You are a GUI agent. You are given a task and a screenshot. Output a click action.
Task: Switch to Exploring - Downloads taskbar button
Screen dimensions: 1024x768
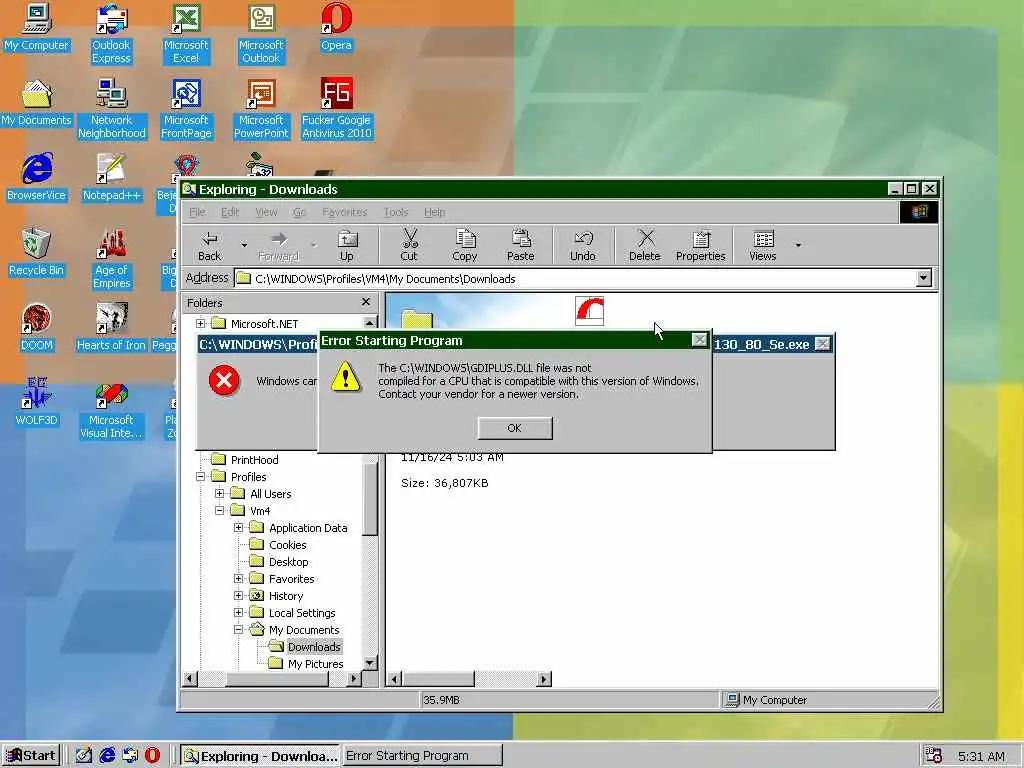[260, 756]
